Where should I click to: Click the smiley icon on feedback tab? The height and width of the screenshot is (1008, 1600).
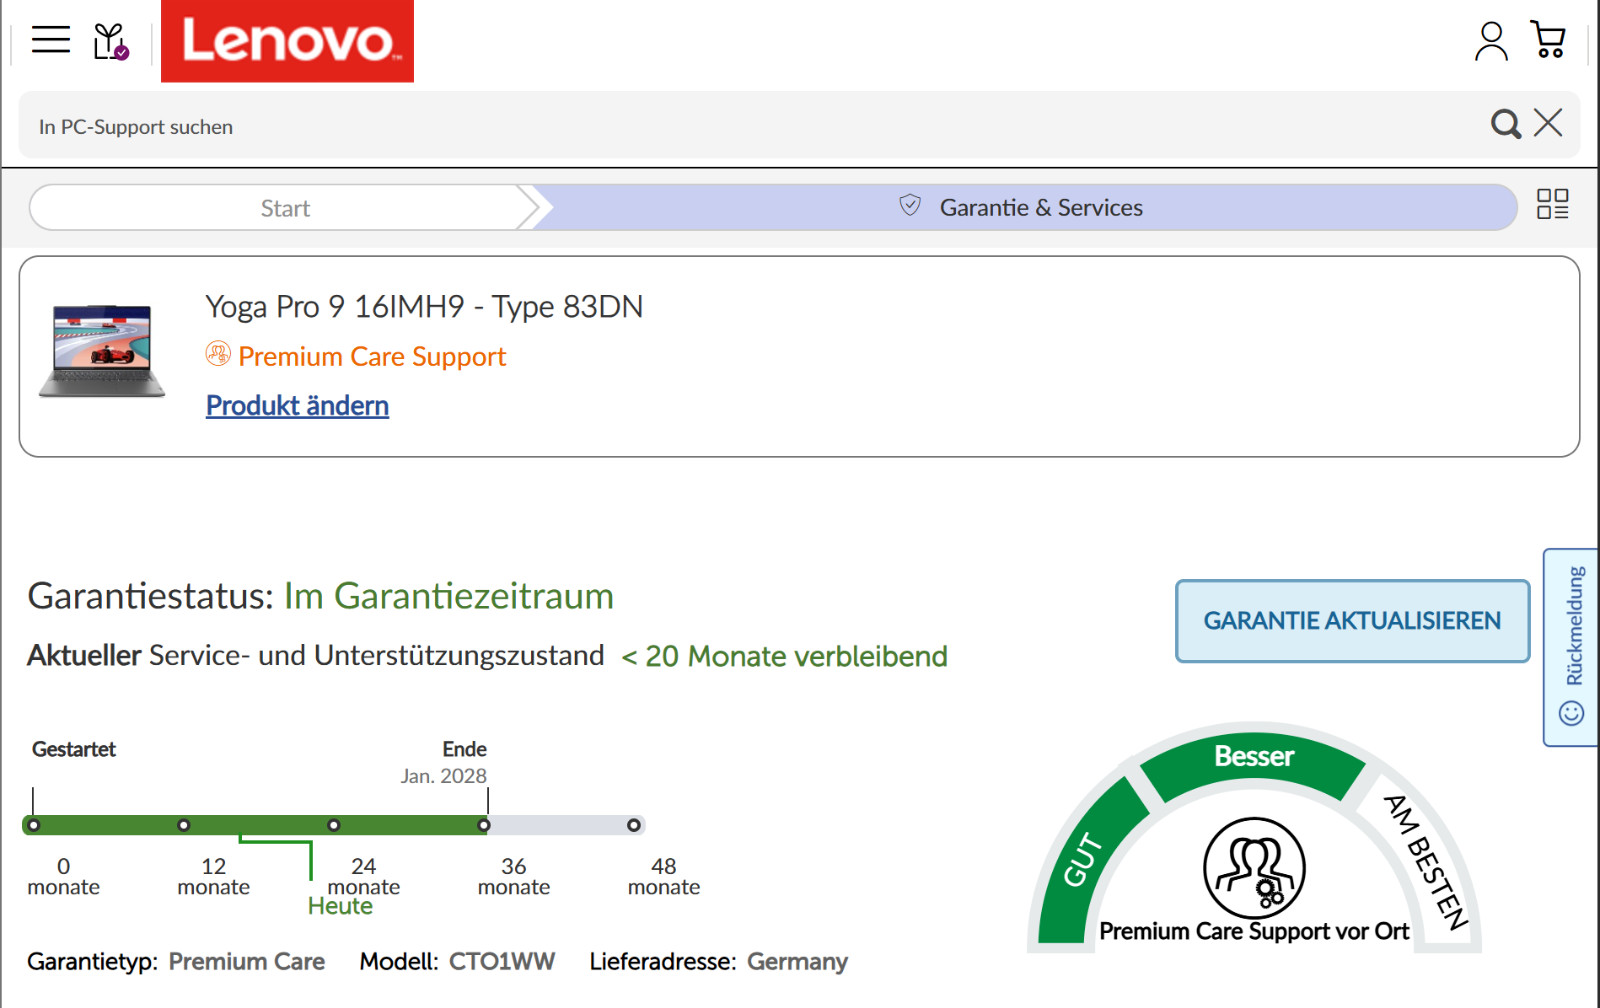tap(1572, 713)
